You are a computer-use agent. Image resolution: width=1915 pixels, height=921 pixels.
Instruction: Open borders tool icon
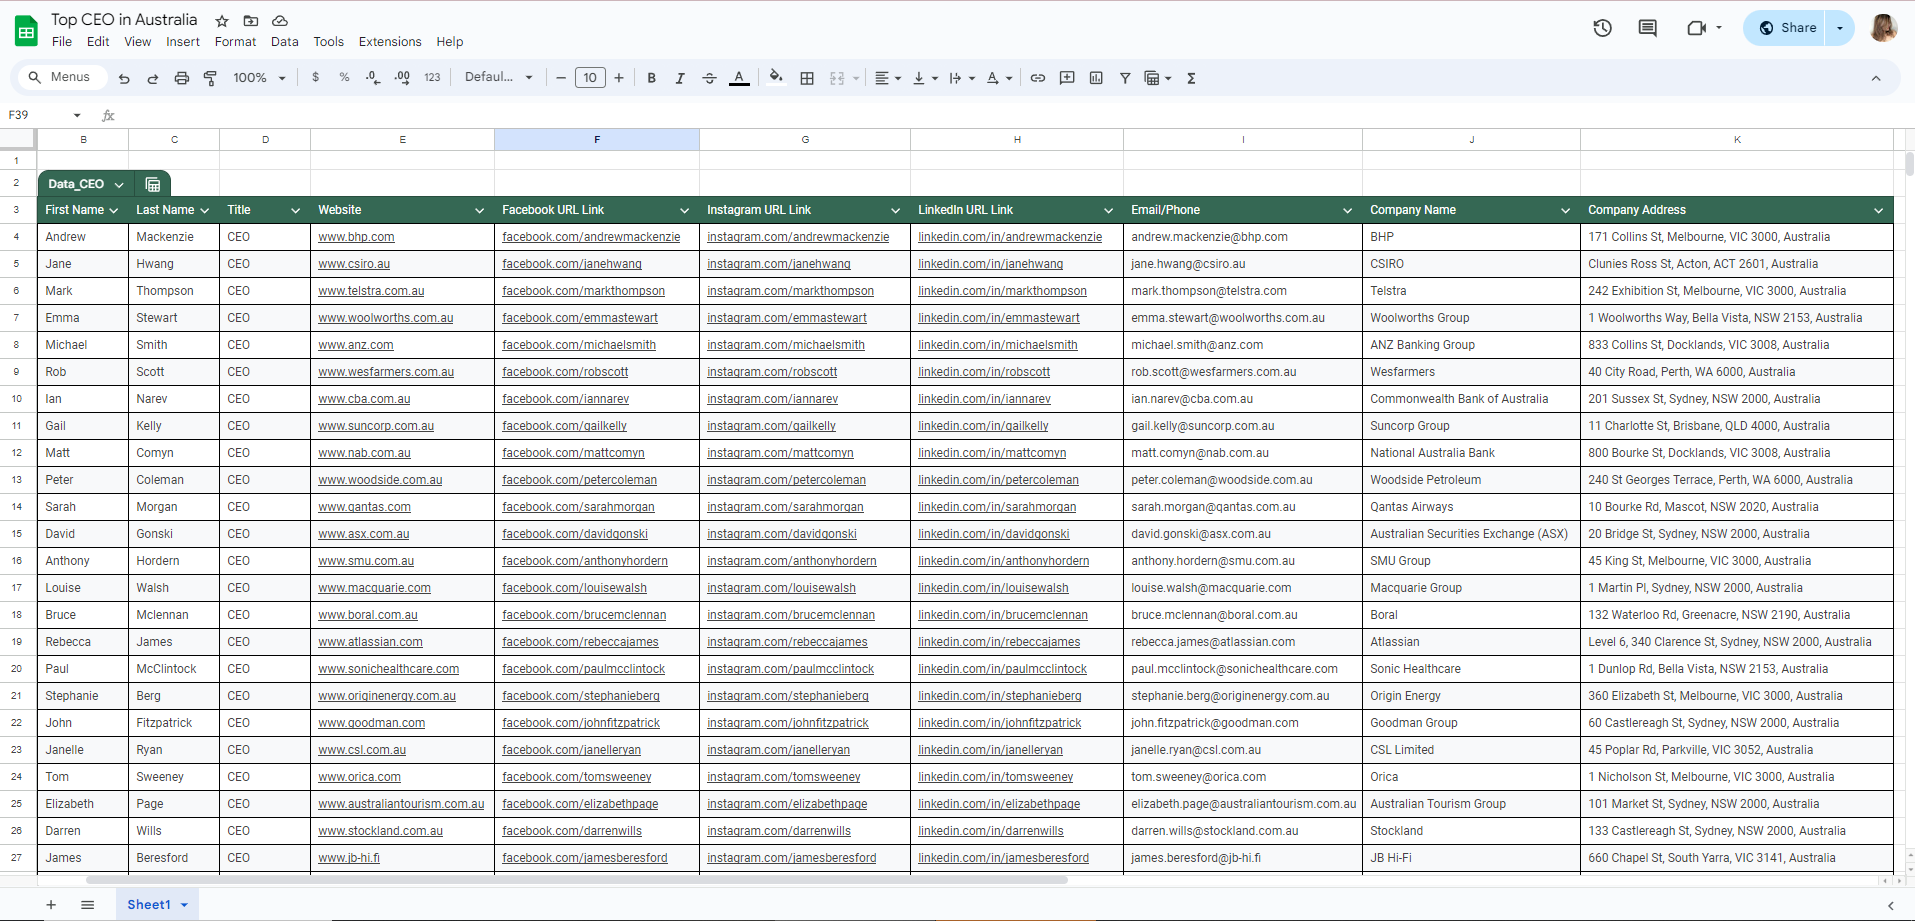coord(807,78)
